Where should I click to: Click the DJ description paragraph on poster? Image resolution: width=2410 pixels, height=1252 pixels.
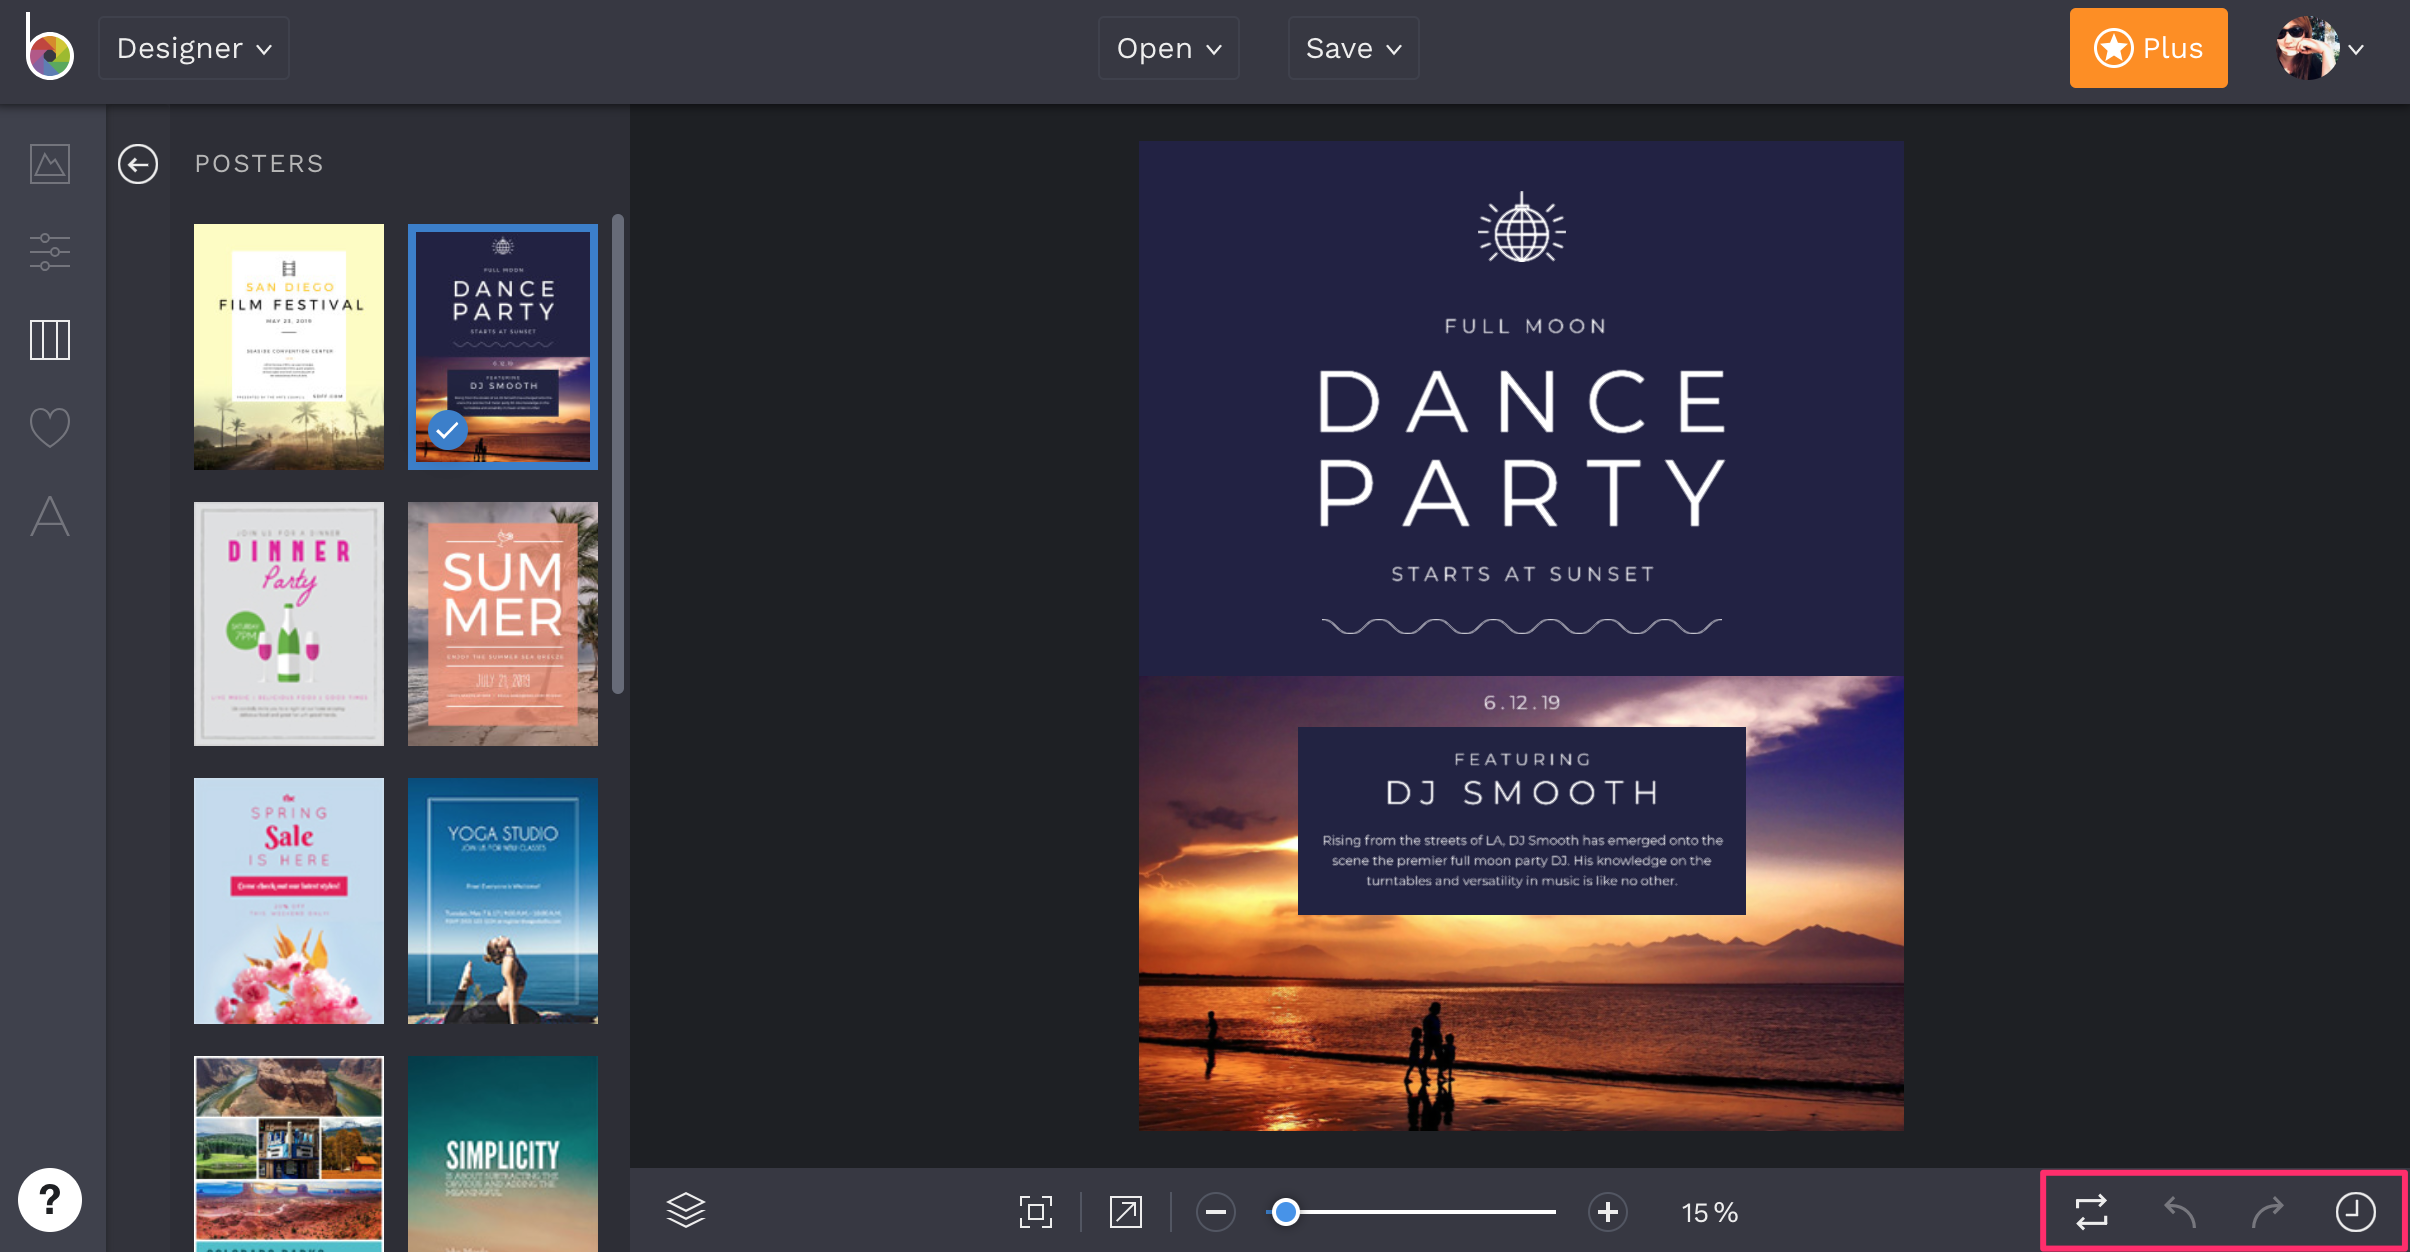pyautogui.click(x=1522, y=861)
